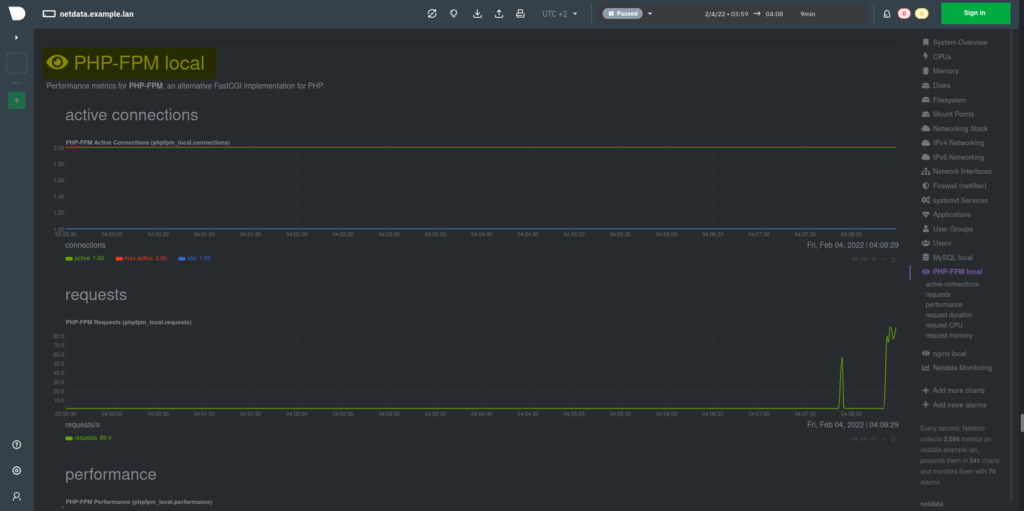The height and width of the screenshot is (511, 1024).
Task: Click the green add space plus button
Action: click(x=16, y=100)
